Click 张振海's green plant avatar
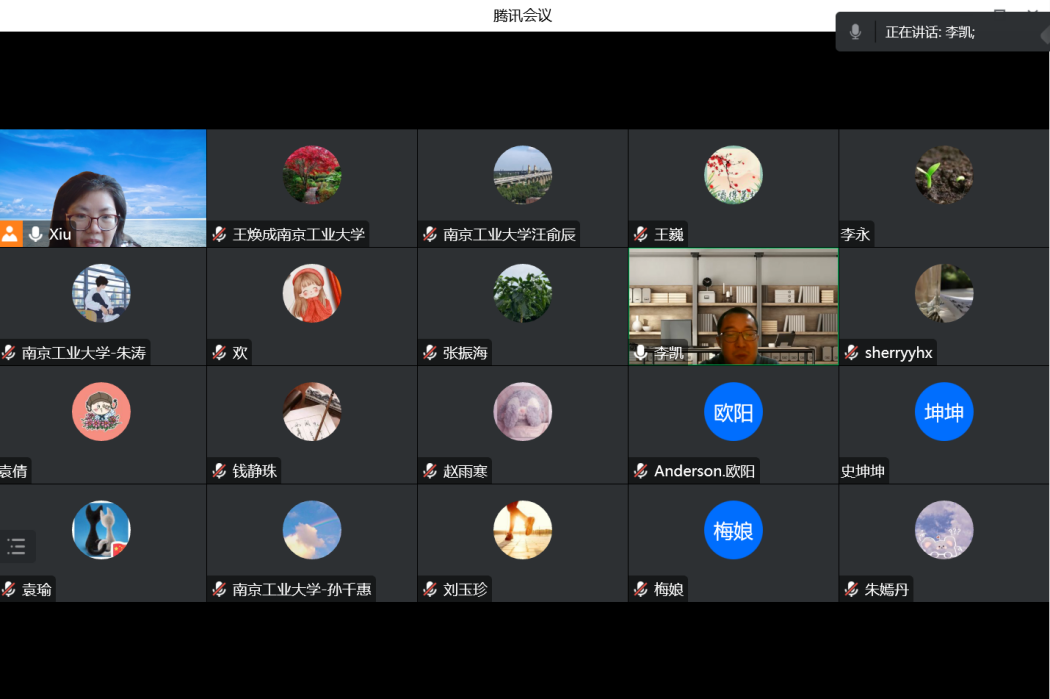Screen dimensions: 1050x699 [x=522, y=293]
